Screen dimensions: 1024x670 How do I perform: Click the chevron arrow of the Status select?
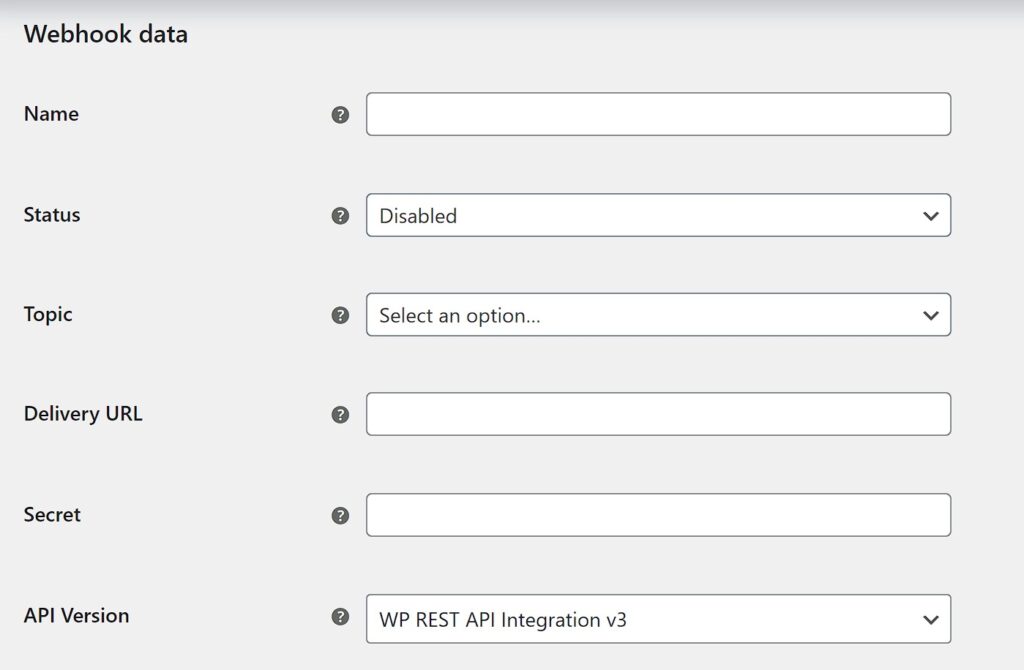[931, 216]
